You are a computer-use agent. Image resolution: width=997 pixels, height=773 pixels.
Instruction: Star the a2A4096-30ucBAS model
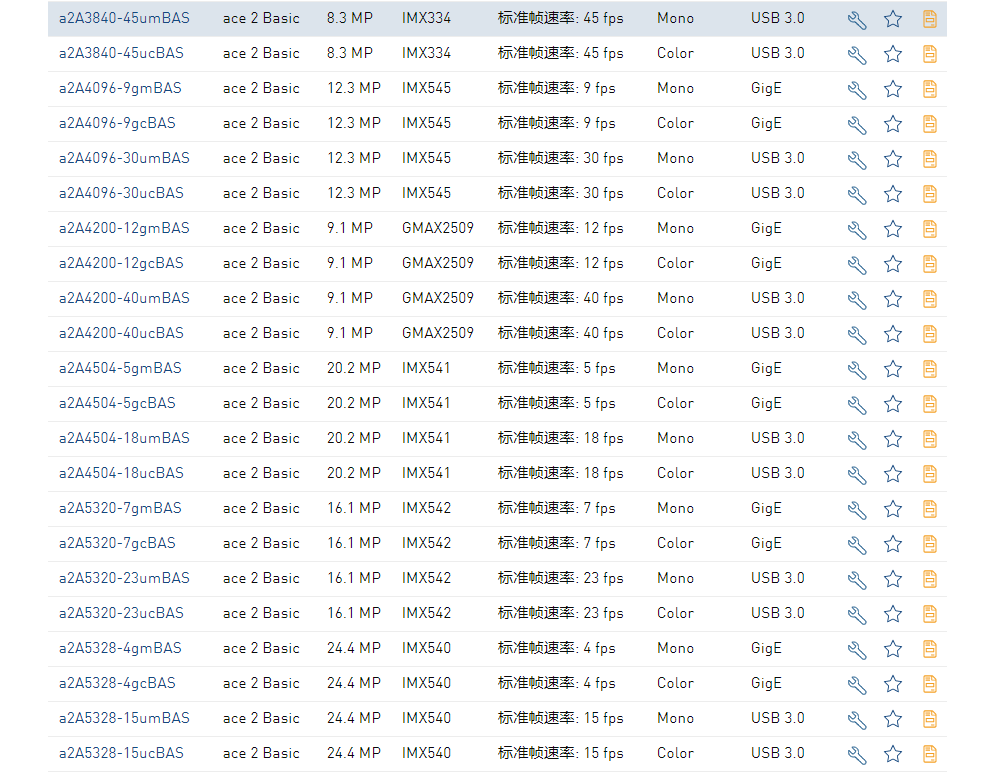[x=893, y=194]
